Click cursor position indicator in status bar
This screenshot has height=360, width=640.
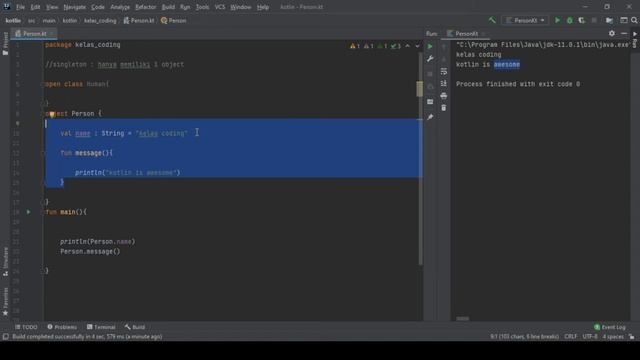coord(524,337)
